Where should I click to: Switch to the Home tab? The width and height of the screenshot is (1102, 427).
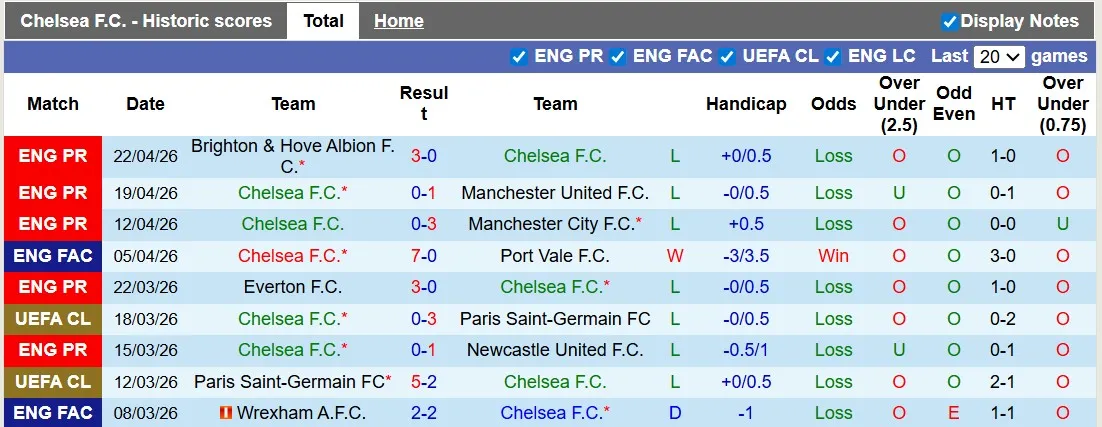(x=398, y=21)
